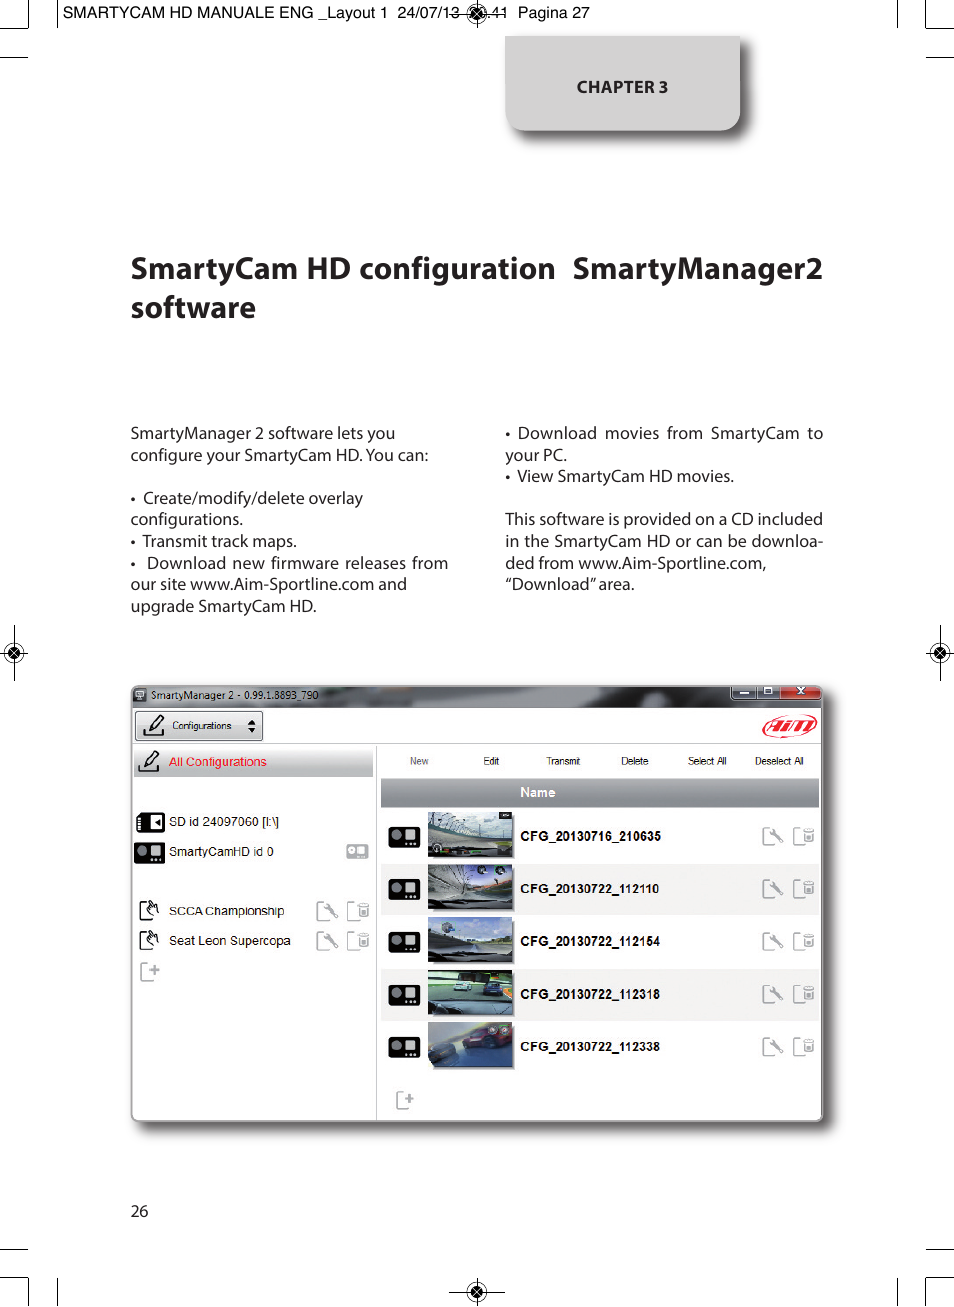
Task: Maximize the SmartyManager 2 window
Action: [x=768, y=692]
